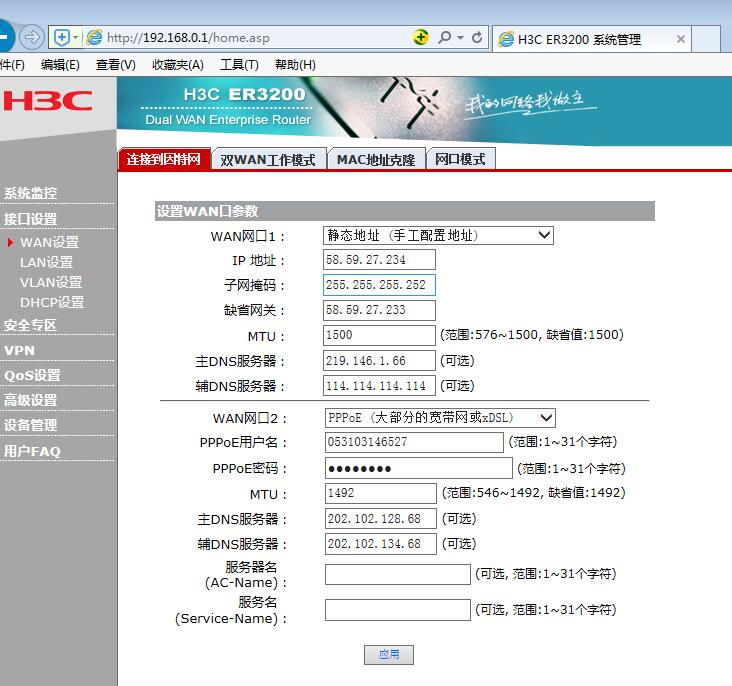Select DHCP设置 in the sidebar

coord(52,302)
